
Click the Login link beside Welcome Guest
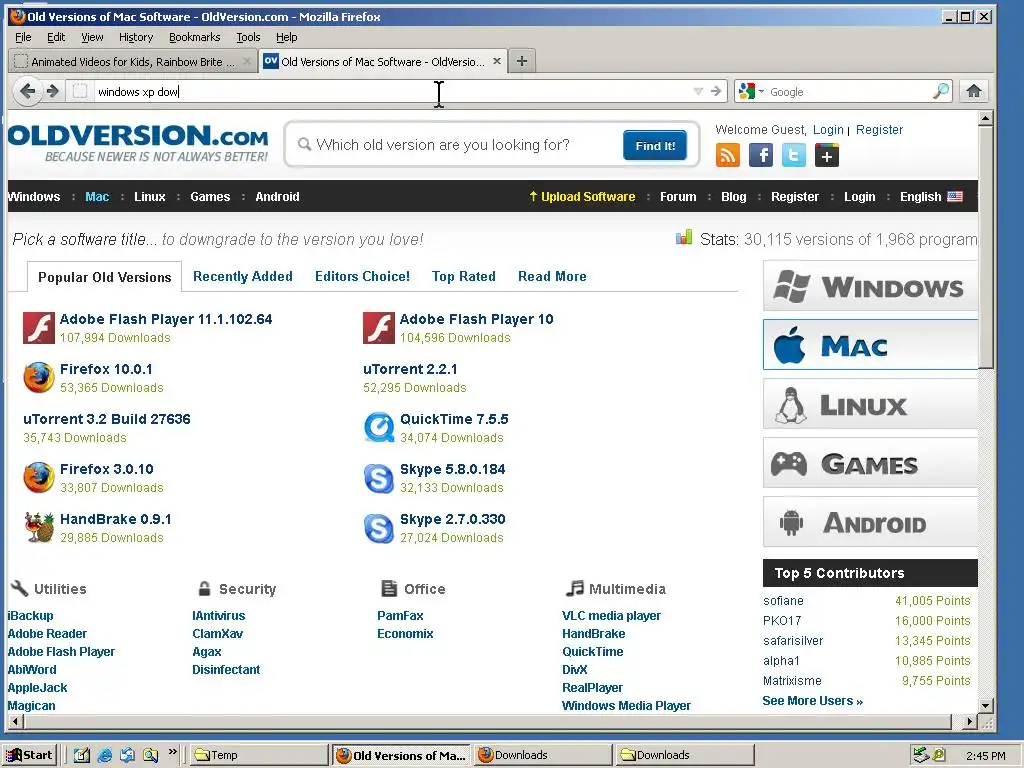pyautogui.click(x=828, y=129)
